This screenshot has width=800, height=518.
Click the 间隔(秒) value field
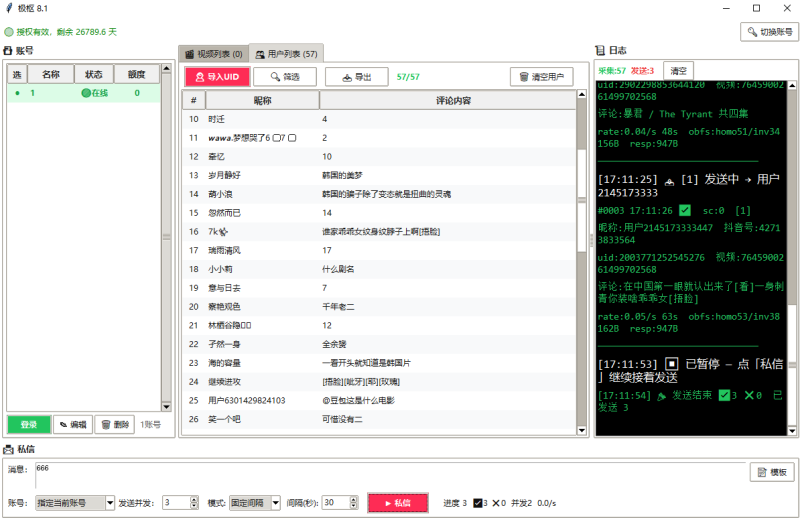coord(336,503)
